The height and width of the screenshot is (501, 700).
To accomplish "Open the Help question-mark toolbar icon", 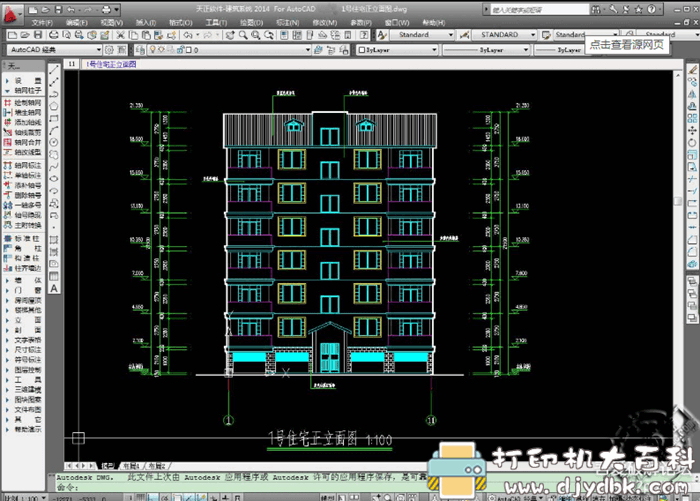I will (x=364, y=35).
